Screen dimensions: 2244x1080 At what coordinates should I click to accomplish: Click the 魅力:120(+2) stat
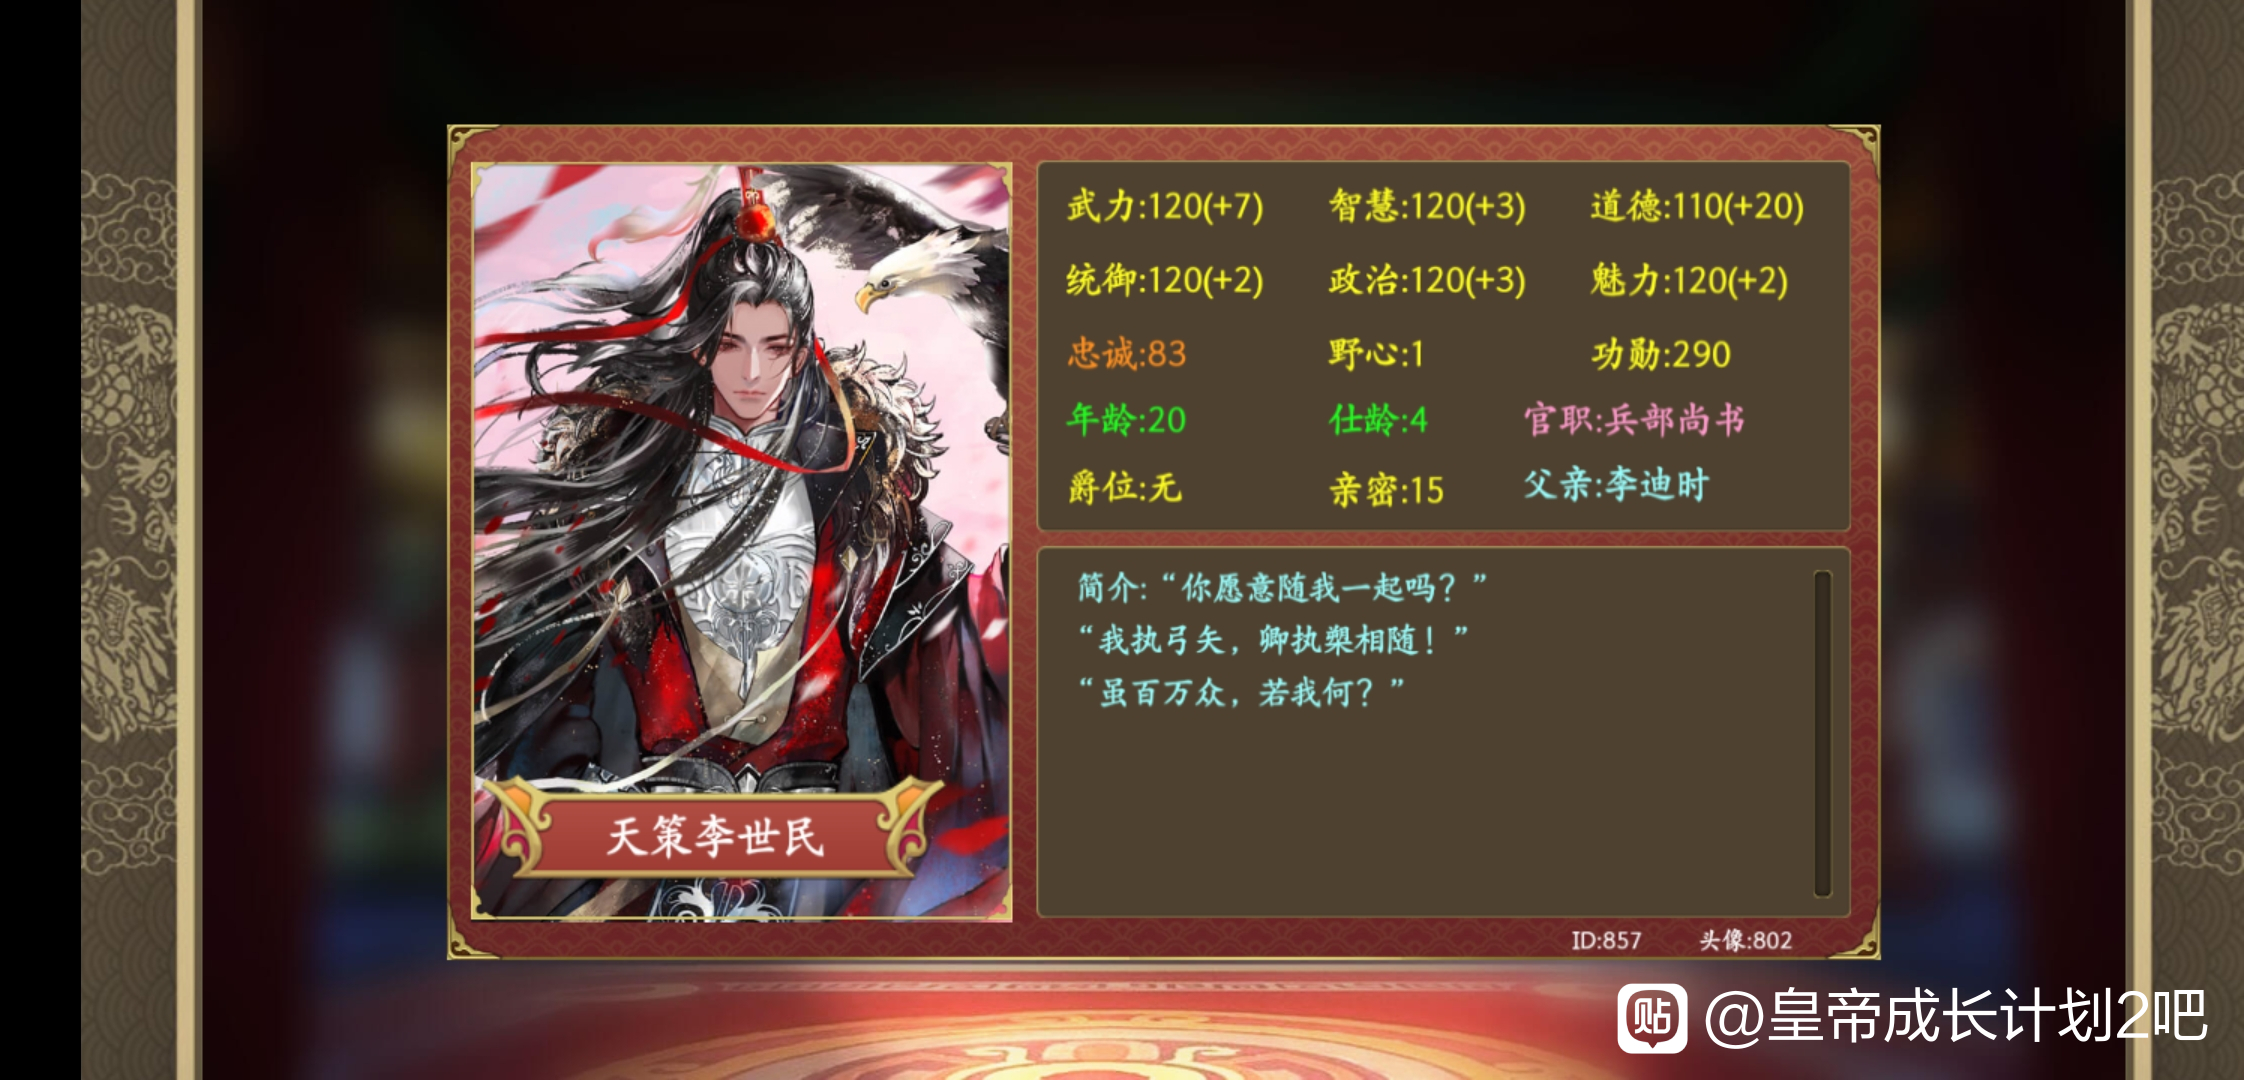1689,280
